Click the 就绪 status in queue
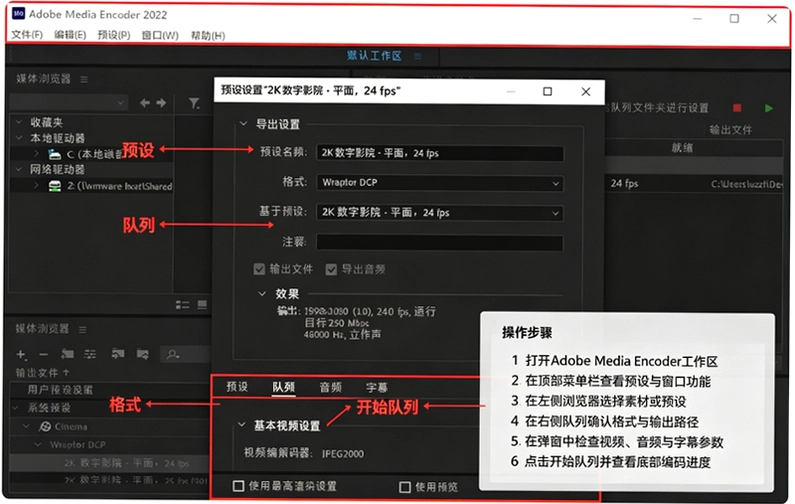This screenshot has height=504, width=795. [682, 148]
